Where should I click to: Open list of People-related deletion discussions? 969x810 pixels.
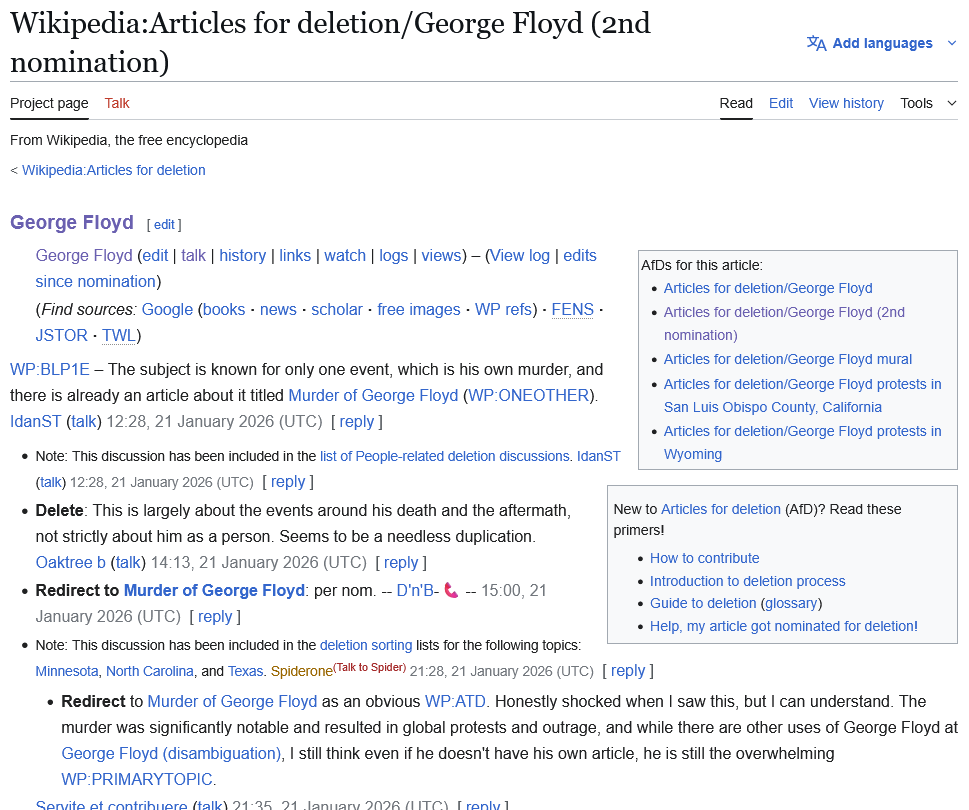pyautogui.click(x=444, y=457)
